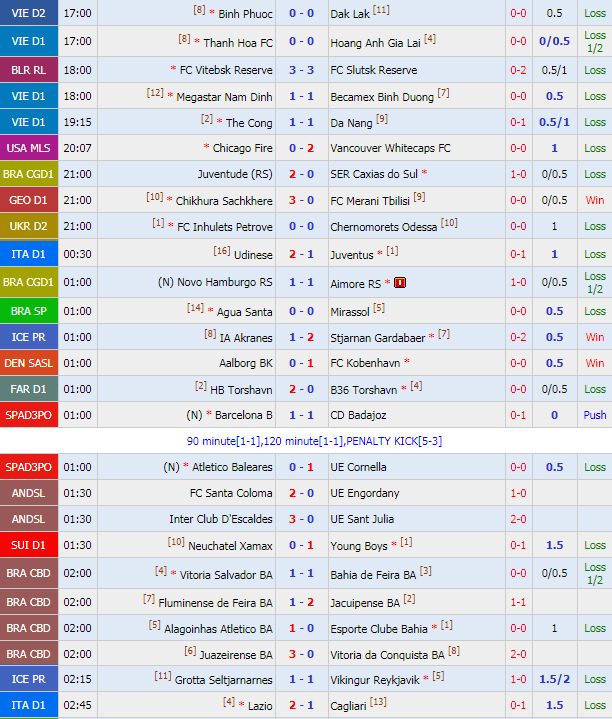
Task: Open Aalborg BK team page
Action: click(x=246, y=363)
